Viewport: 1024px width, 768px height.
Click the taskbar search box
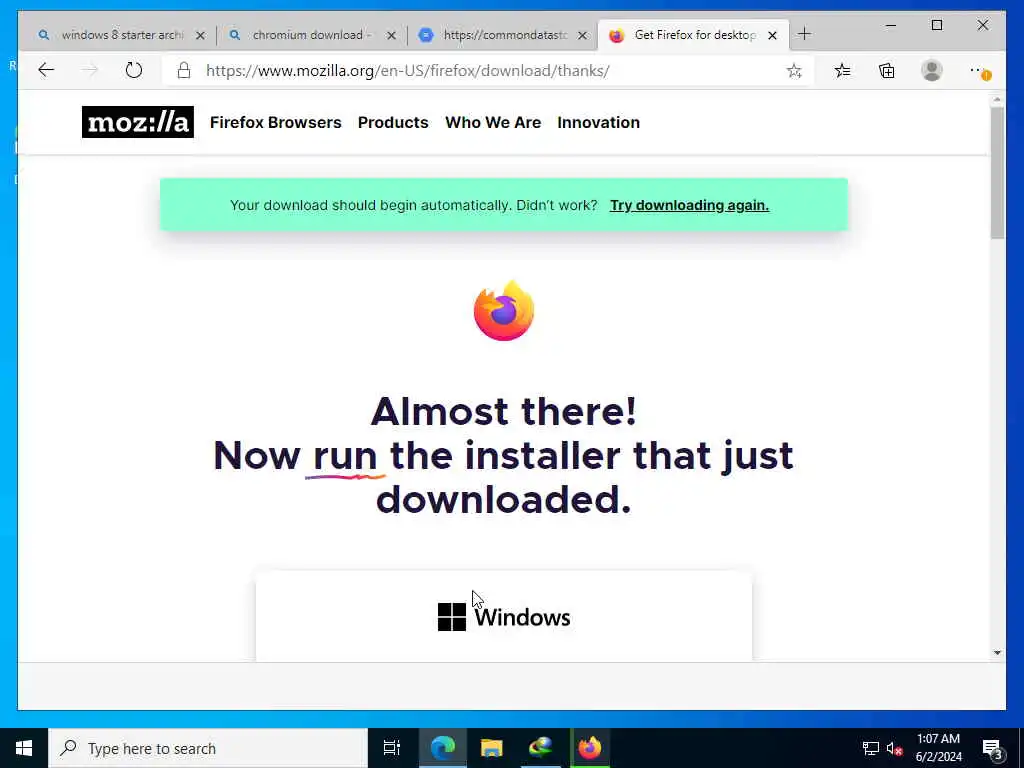coord(208,748)
